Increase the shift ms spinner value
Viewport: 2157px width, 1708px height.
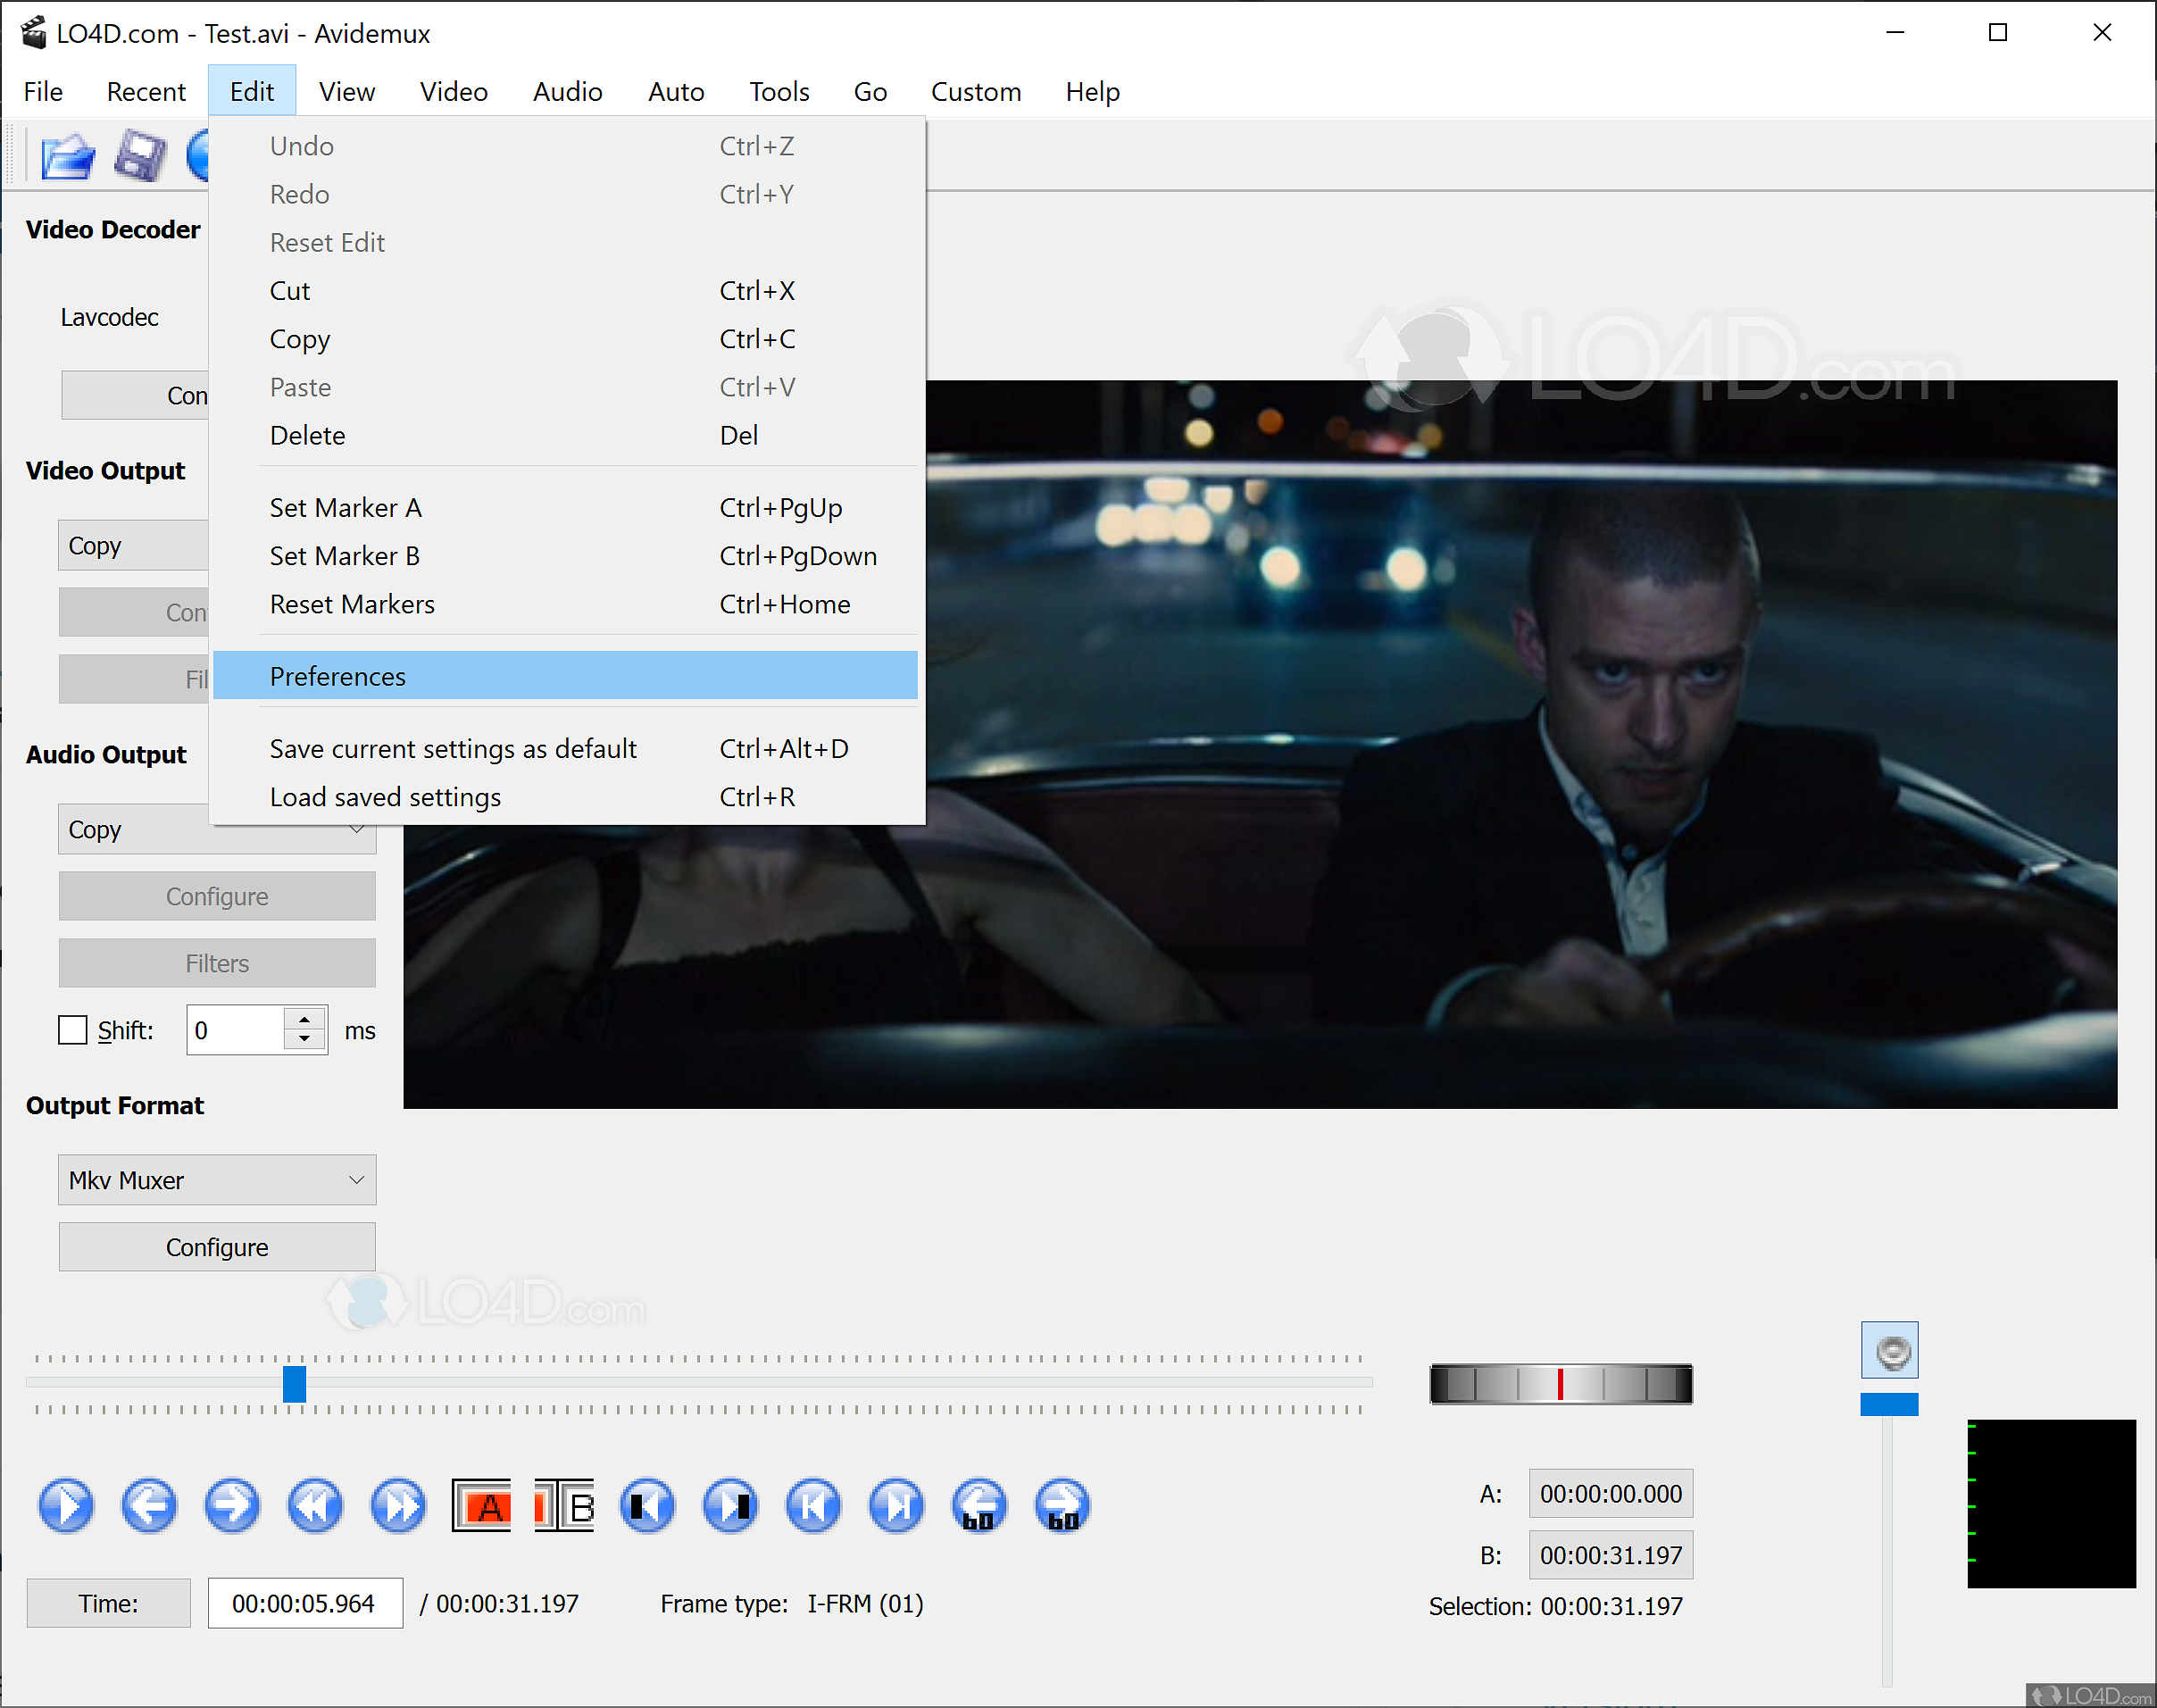(x=304, y=1019)
